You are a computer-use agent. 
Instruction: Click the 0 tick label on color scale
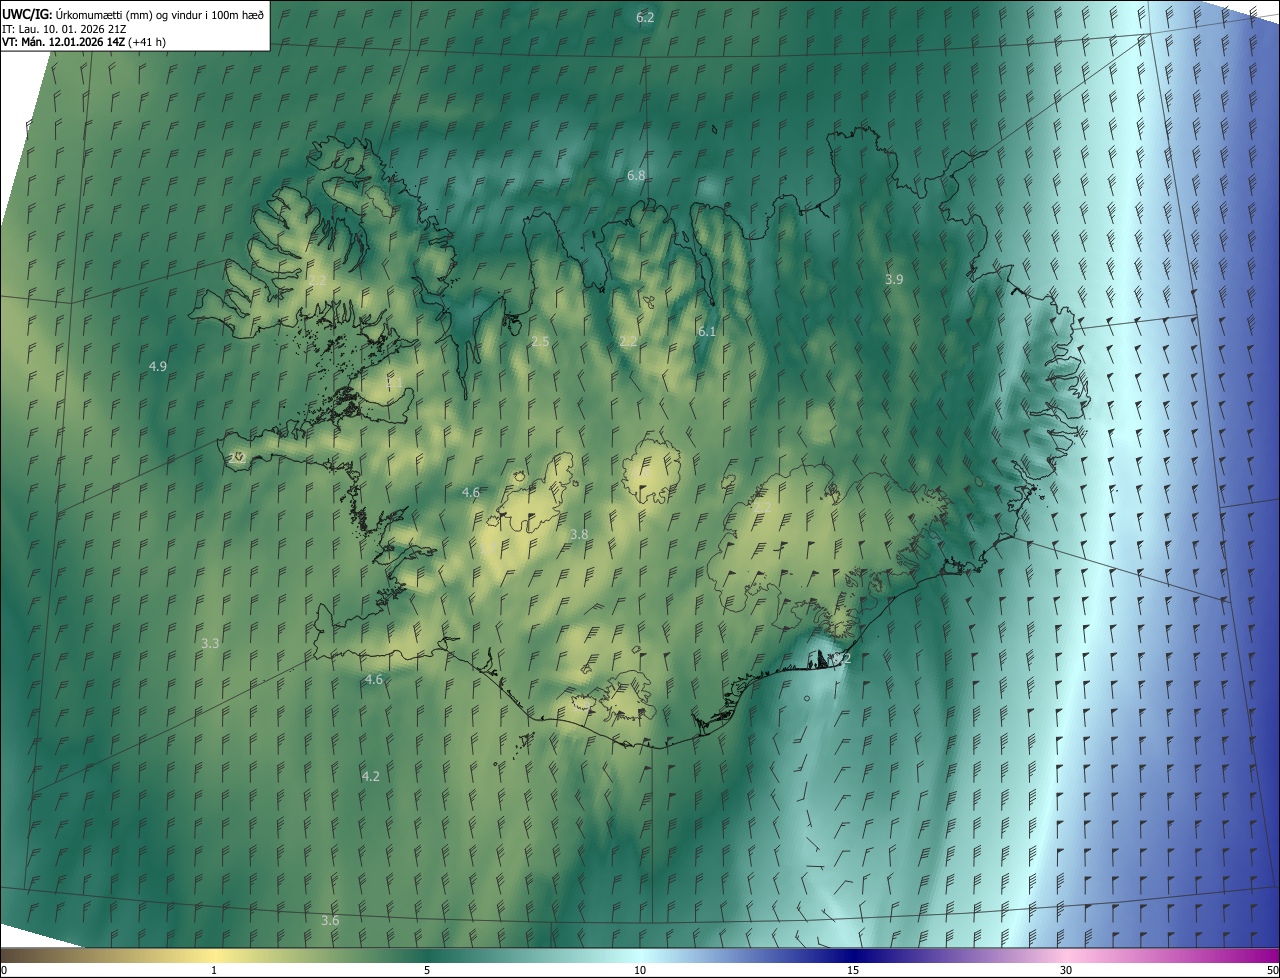[4, 970]
